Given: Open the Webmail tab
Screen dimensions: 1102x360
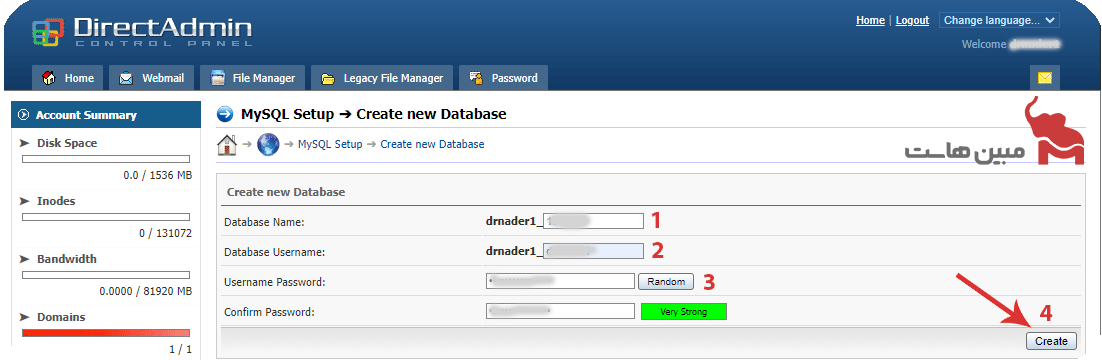Looking at the screenshot, I should click(x=151, y=78).
